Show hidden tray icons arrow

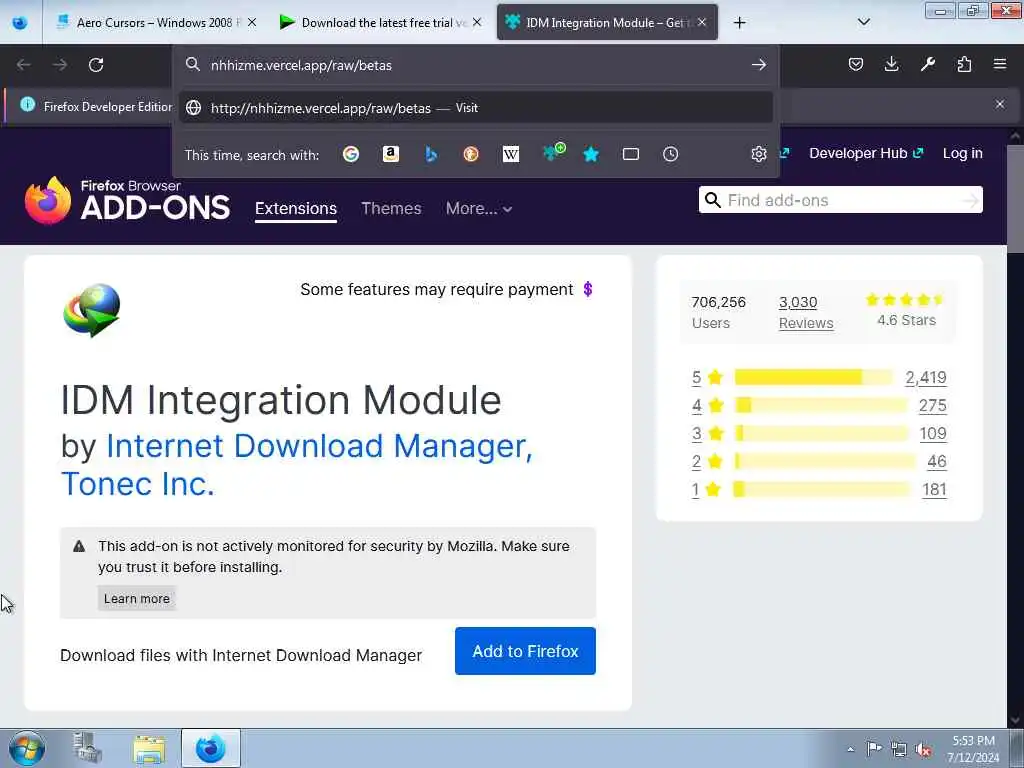850,749
